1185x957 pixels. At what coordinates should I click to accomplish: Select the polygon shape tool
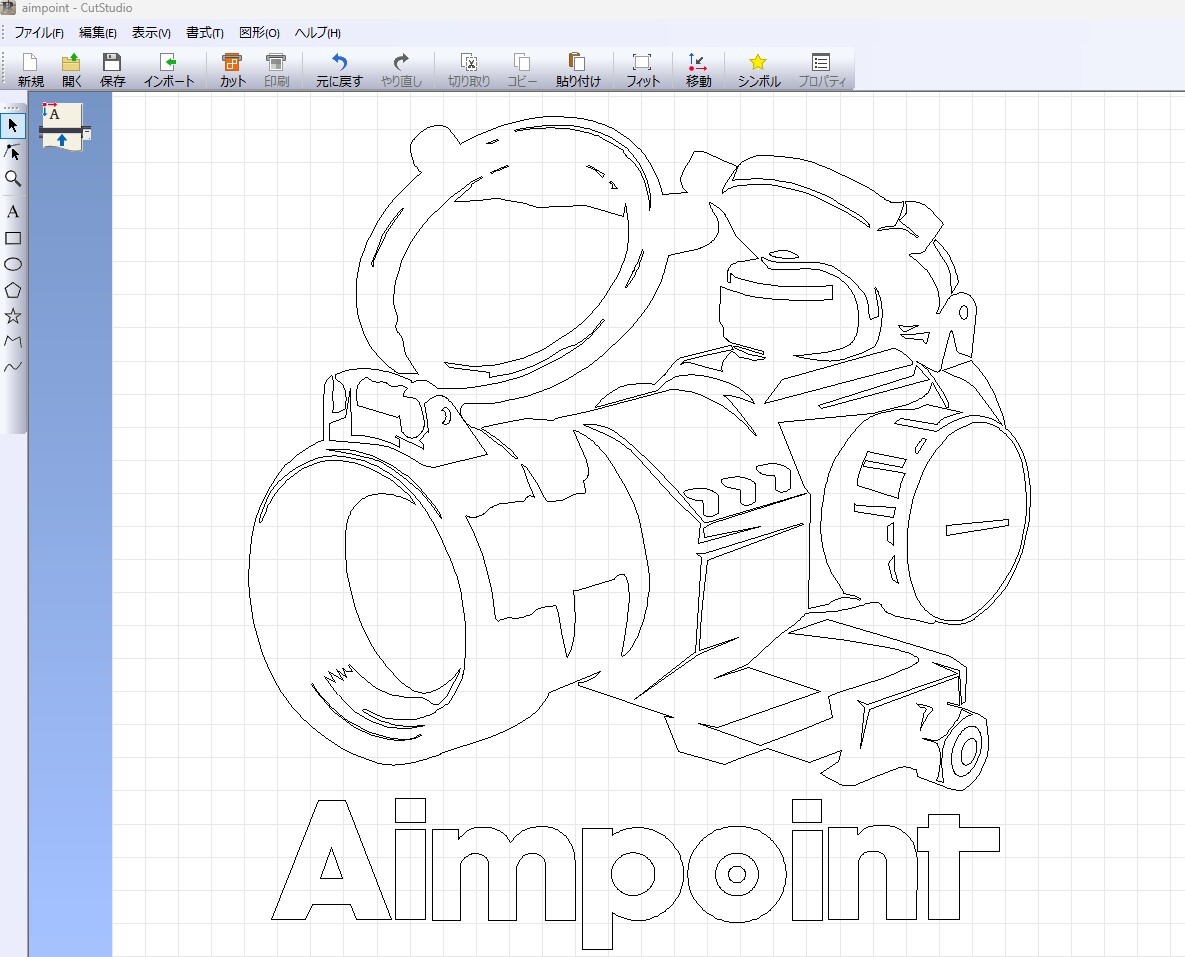click(x=13, y=290)
